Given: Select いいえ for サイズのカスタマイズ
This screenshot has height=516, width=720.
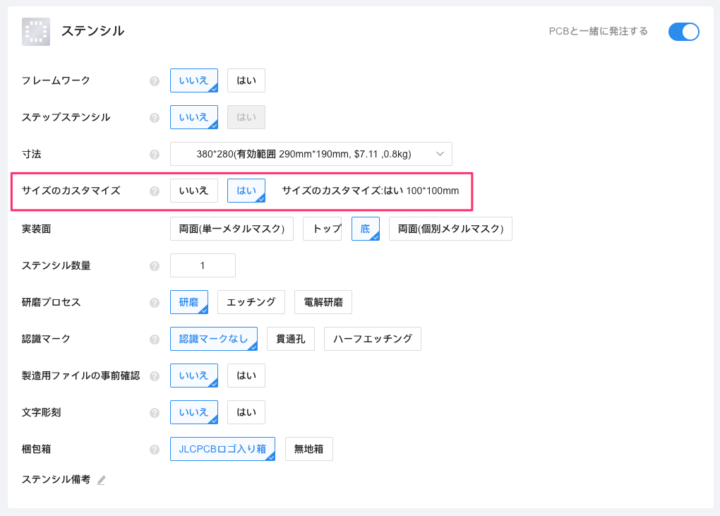Looking at the screenshot, I should tap(194, 191).
